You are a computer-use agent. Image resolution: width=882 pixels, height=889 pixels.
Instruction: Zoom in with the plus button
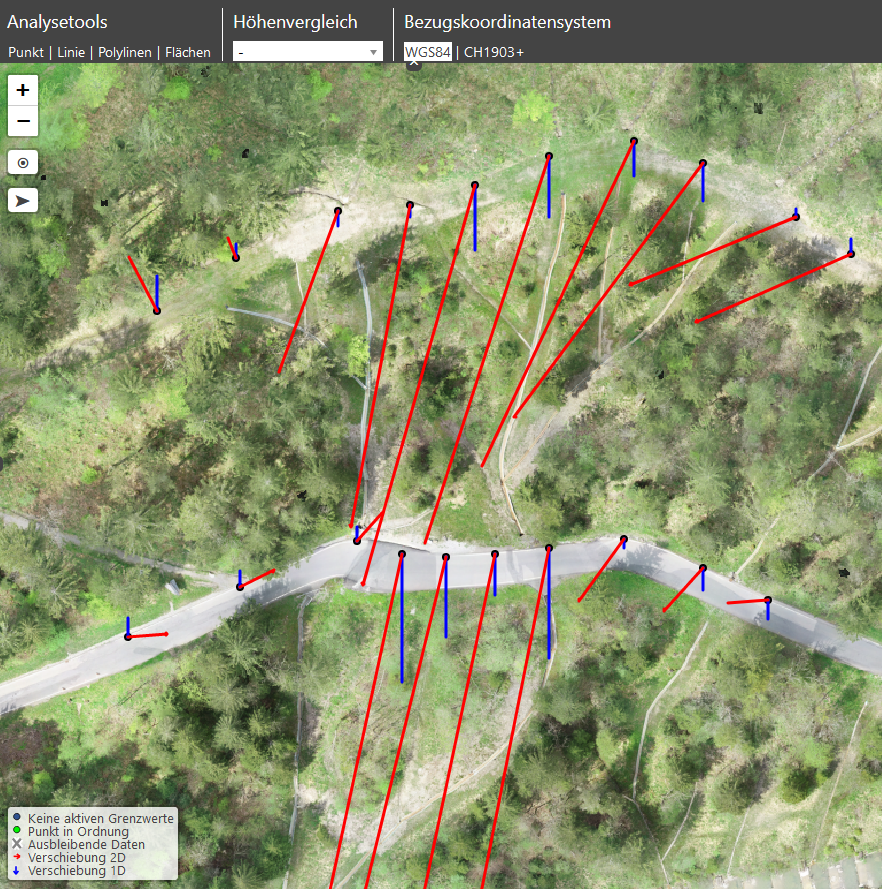click(23, 89)
